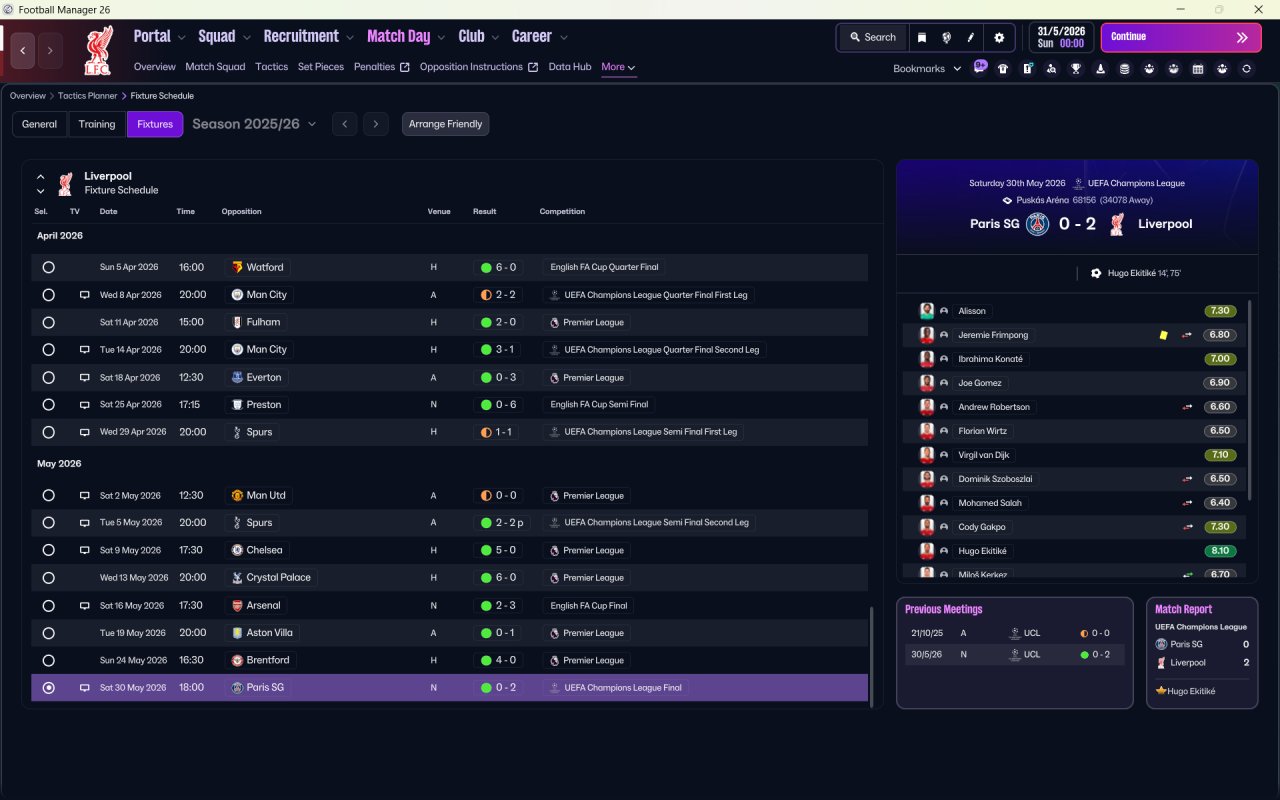Open the Bookmarks dropdown
Viewport: 1280px width, 800px height.
927,68
